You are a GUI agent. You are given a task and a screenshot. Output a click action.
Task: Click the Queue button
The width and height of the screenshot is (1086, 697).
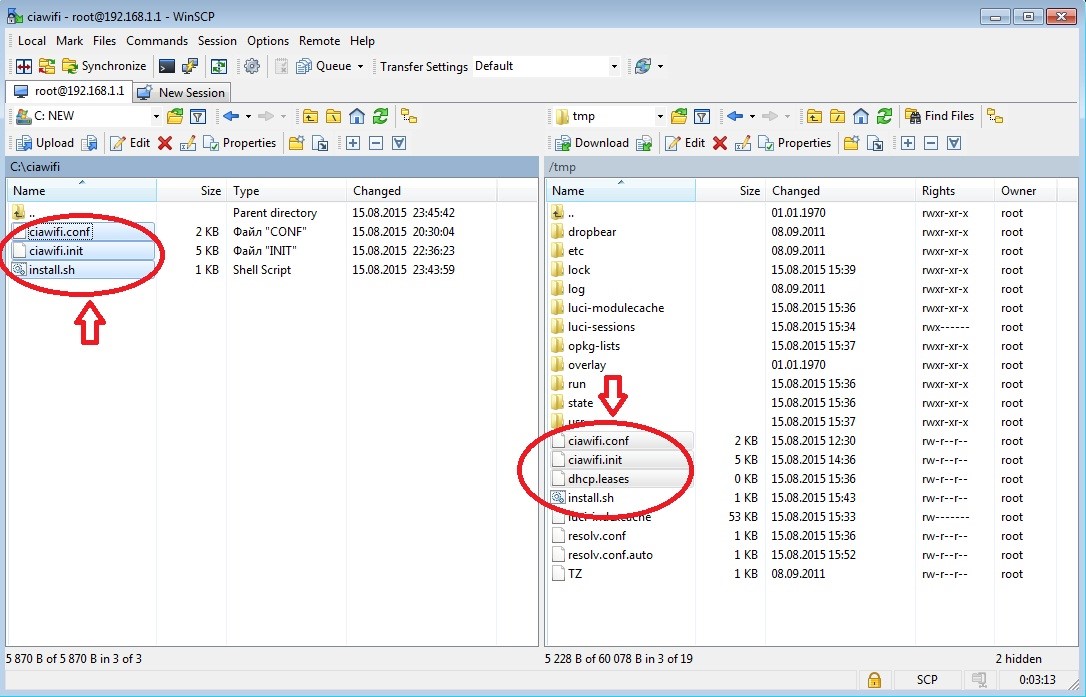pos(324,66)
